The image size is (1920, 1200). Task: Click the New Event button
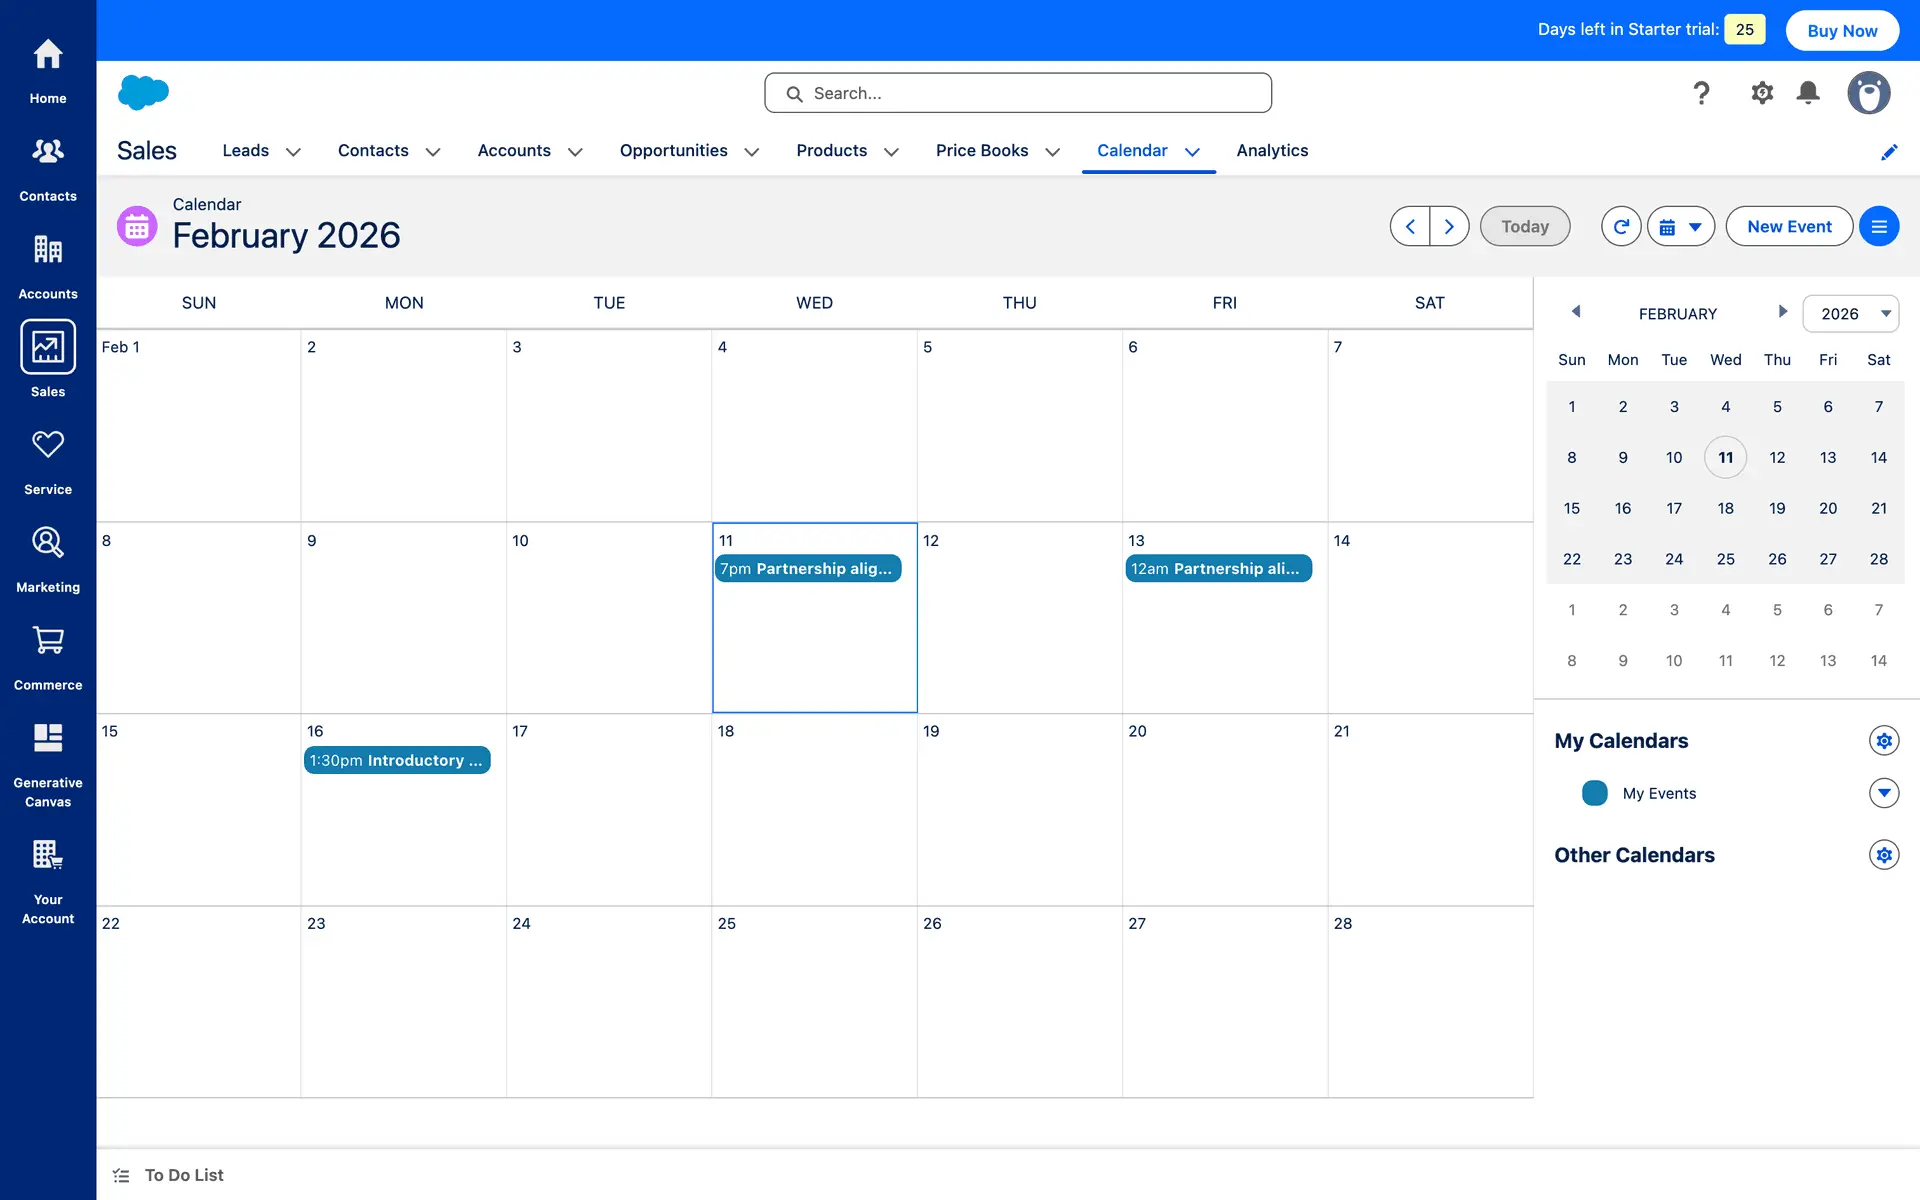1789,227
